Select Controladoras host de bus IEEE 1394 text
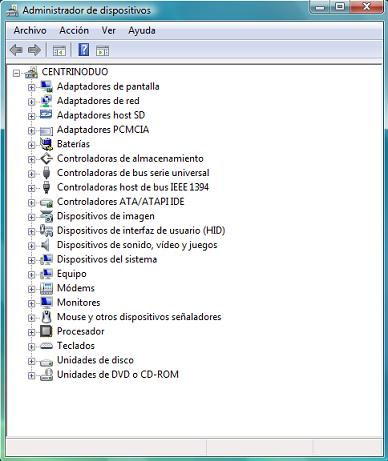388x461 pixels. [x=133, y=187]
